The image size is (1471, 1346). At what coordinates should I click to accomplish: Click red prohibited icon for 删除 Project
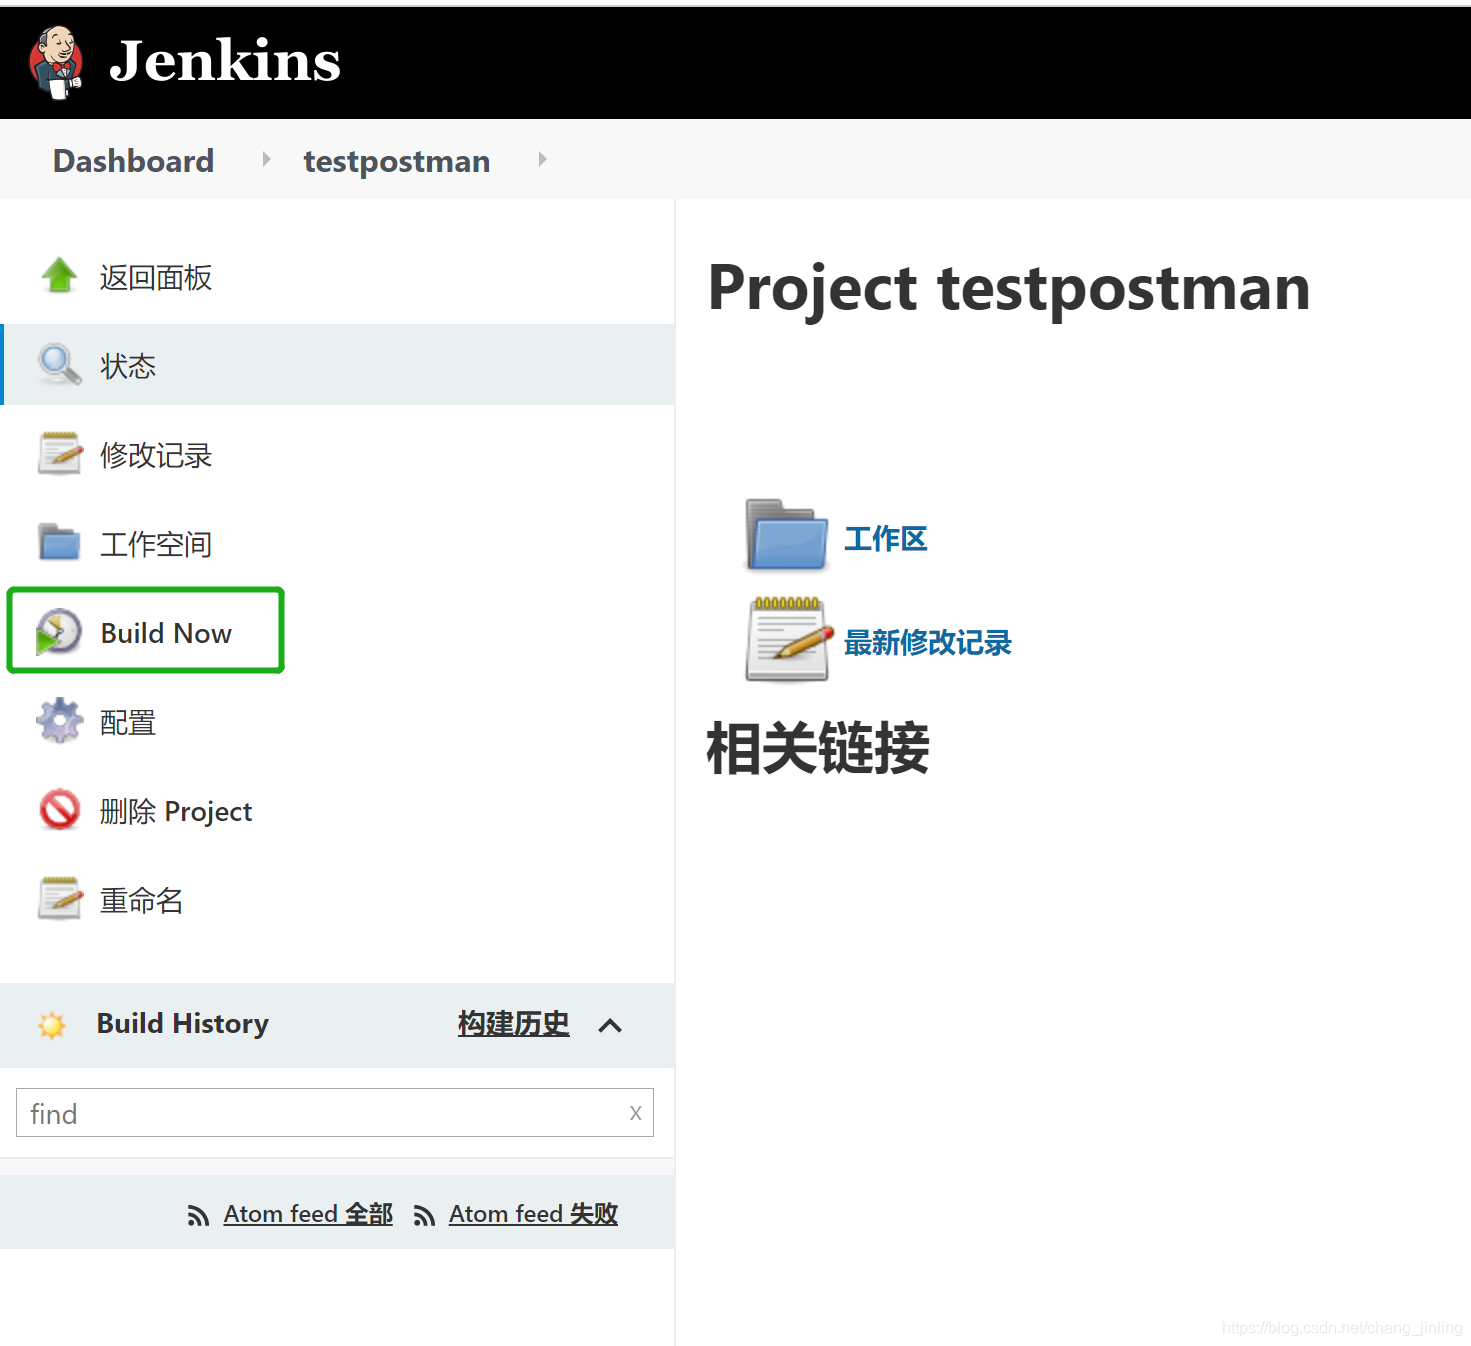(60, 810)
